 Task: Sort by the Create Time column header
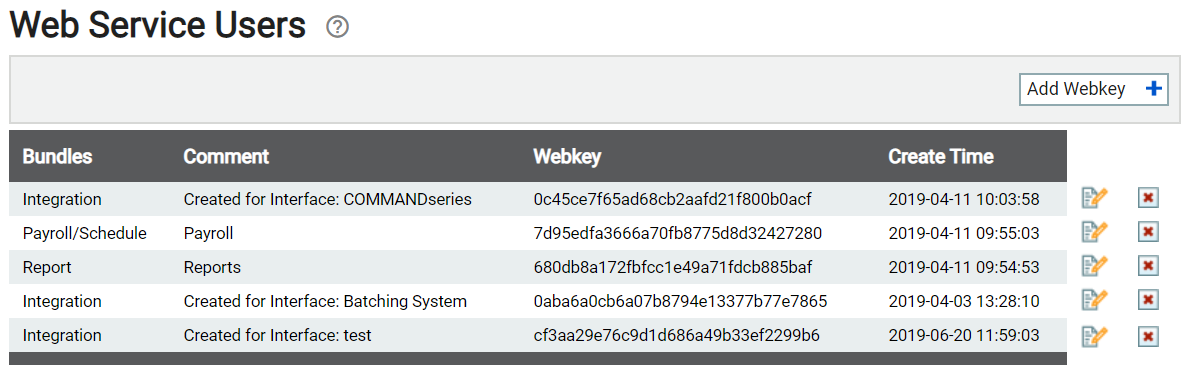pos(941,157)
